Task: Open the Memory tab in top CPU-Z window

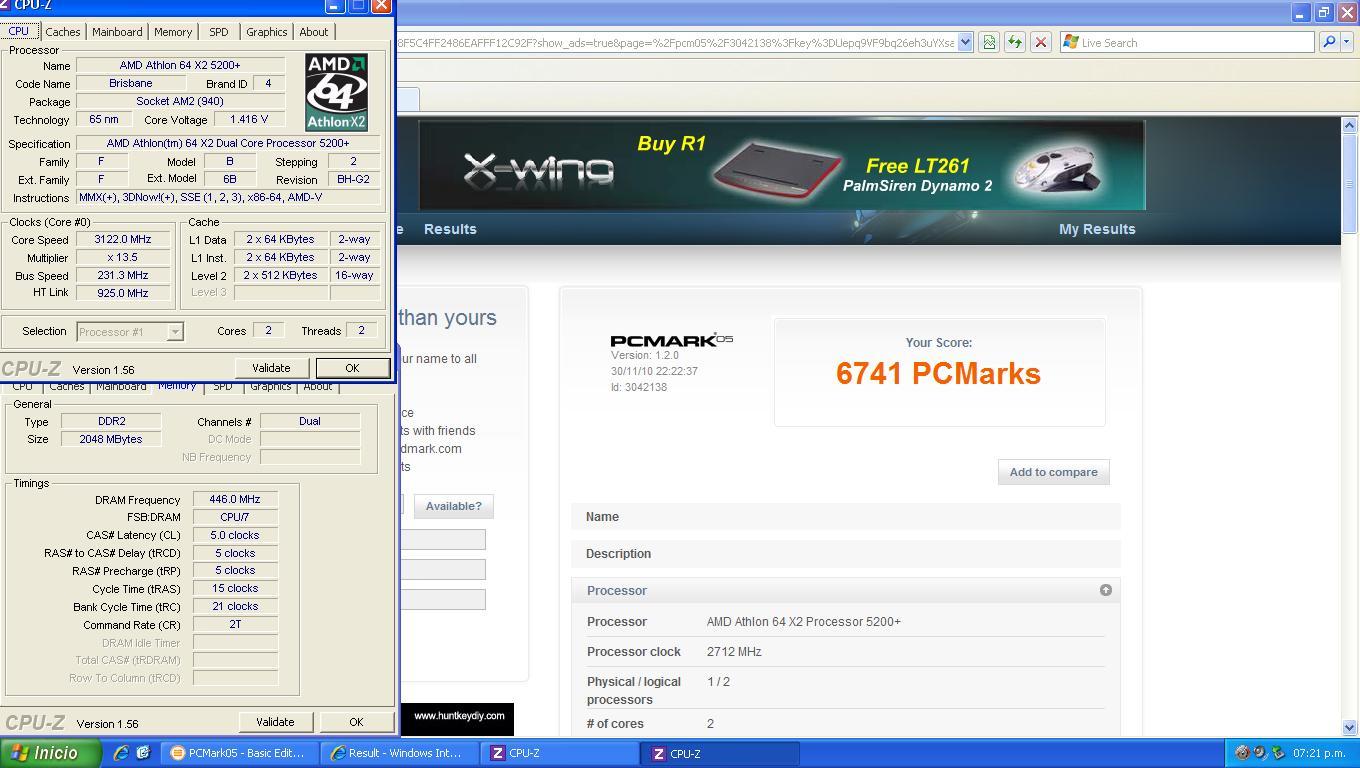Action: (x=173, y=32)
